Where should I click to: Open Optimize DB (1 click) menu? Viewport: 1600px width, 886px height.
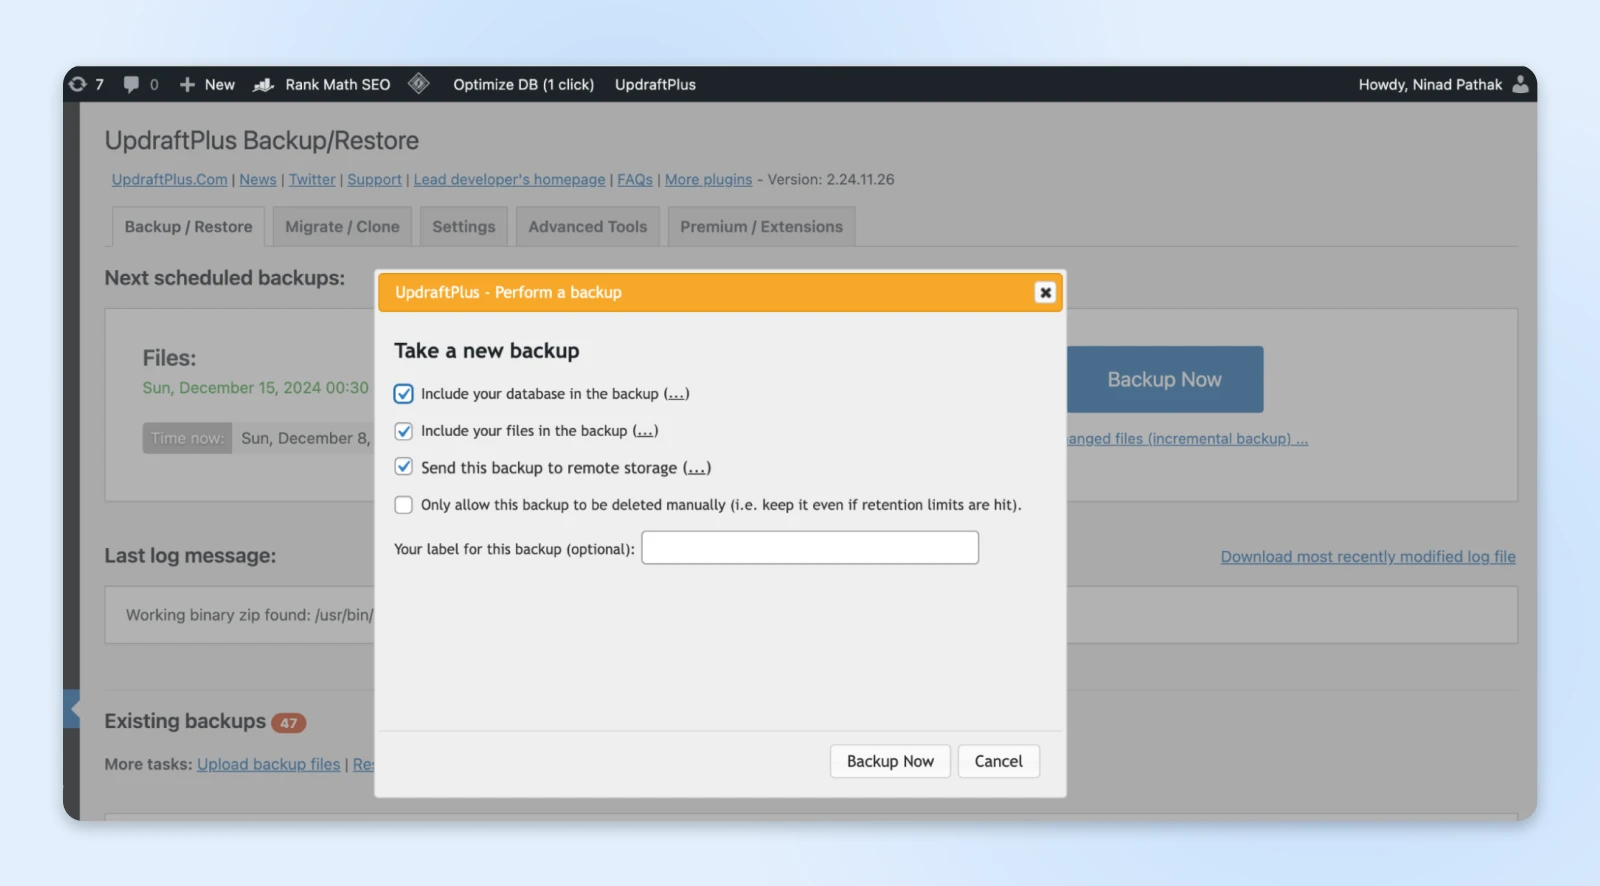pyautogui.click(x=523, y=84)
